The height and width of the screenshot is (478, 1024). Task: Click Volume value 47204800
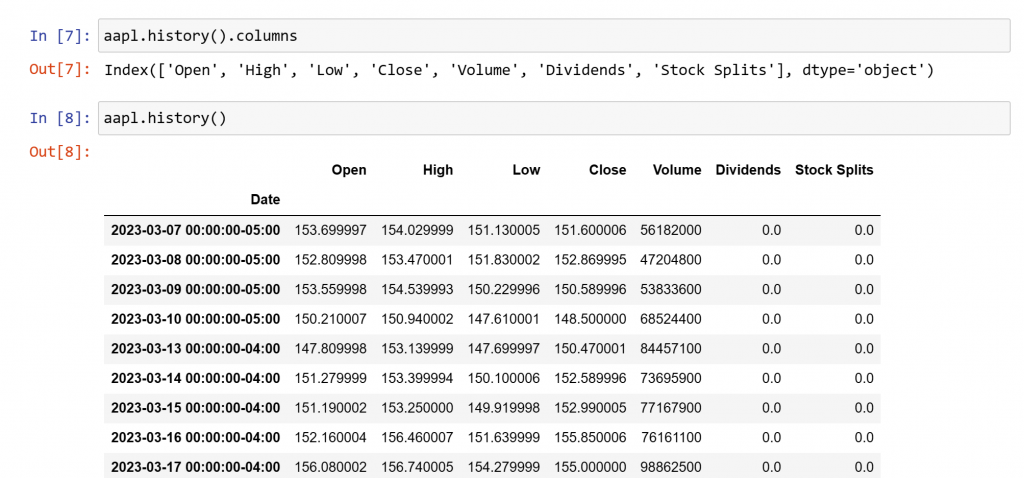coord(671,260)
